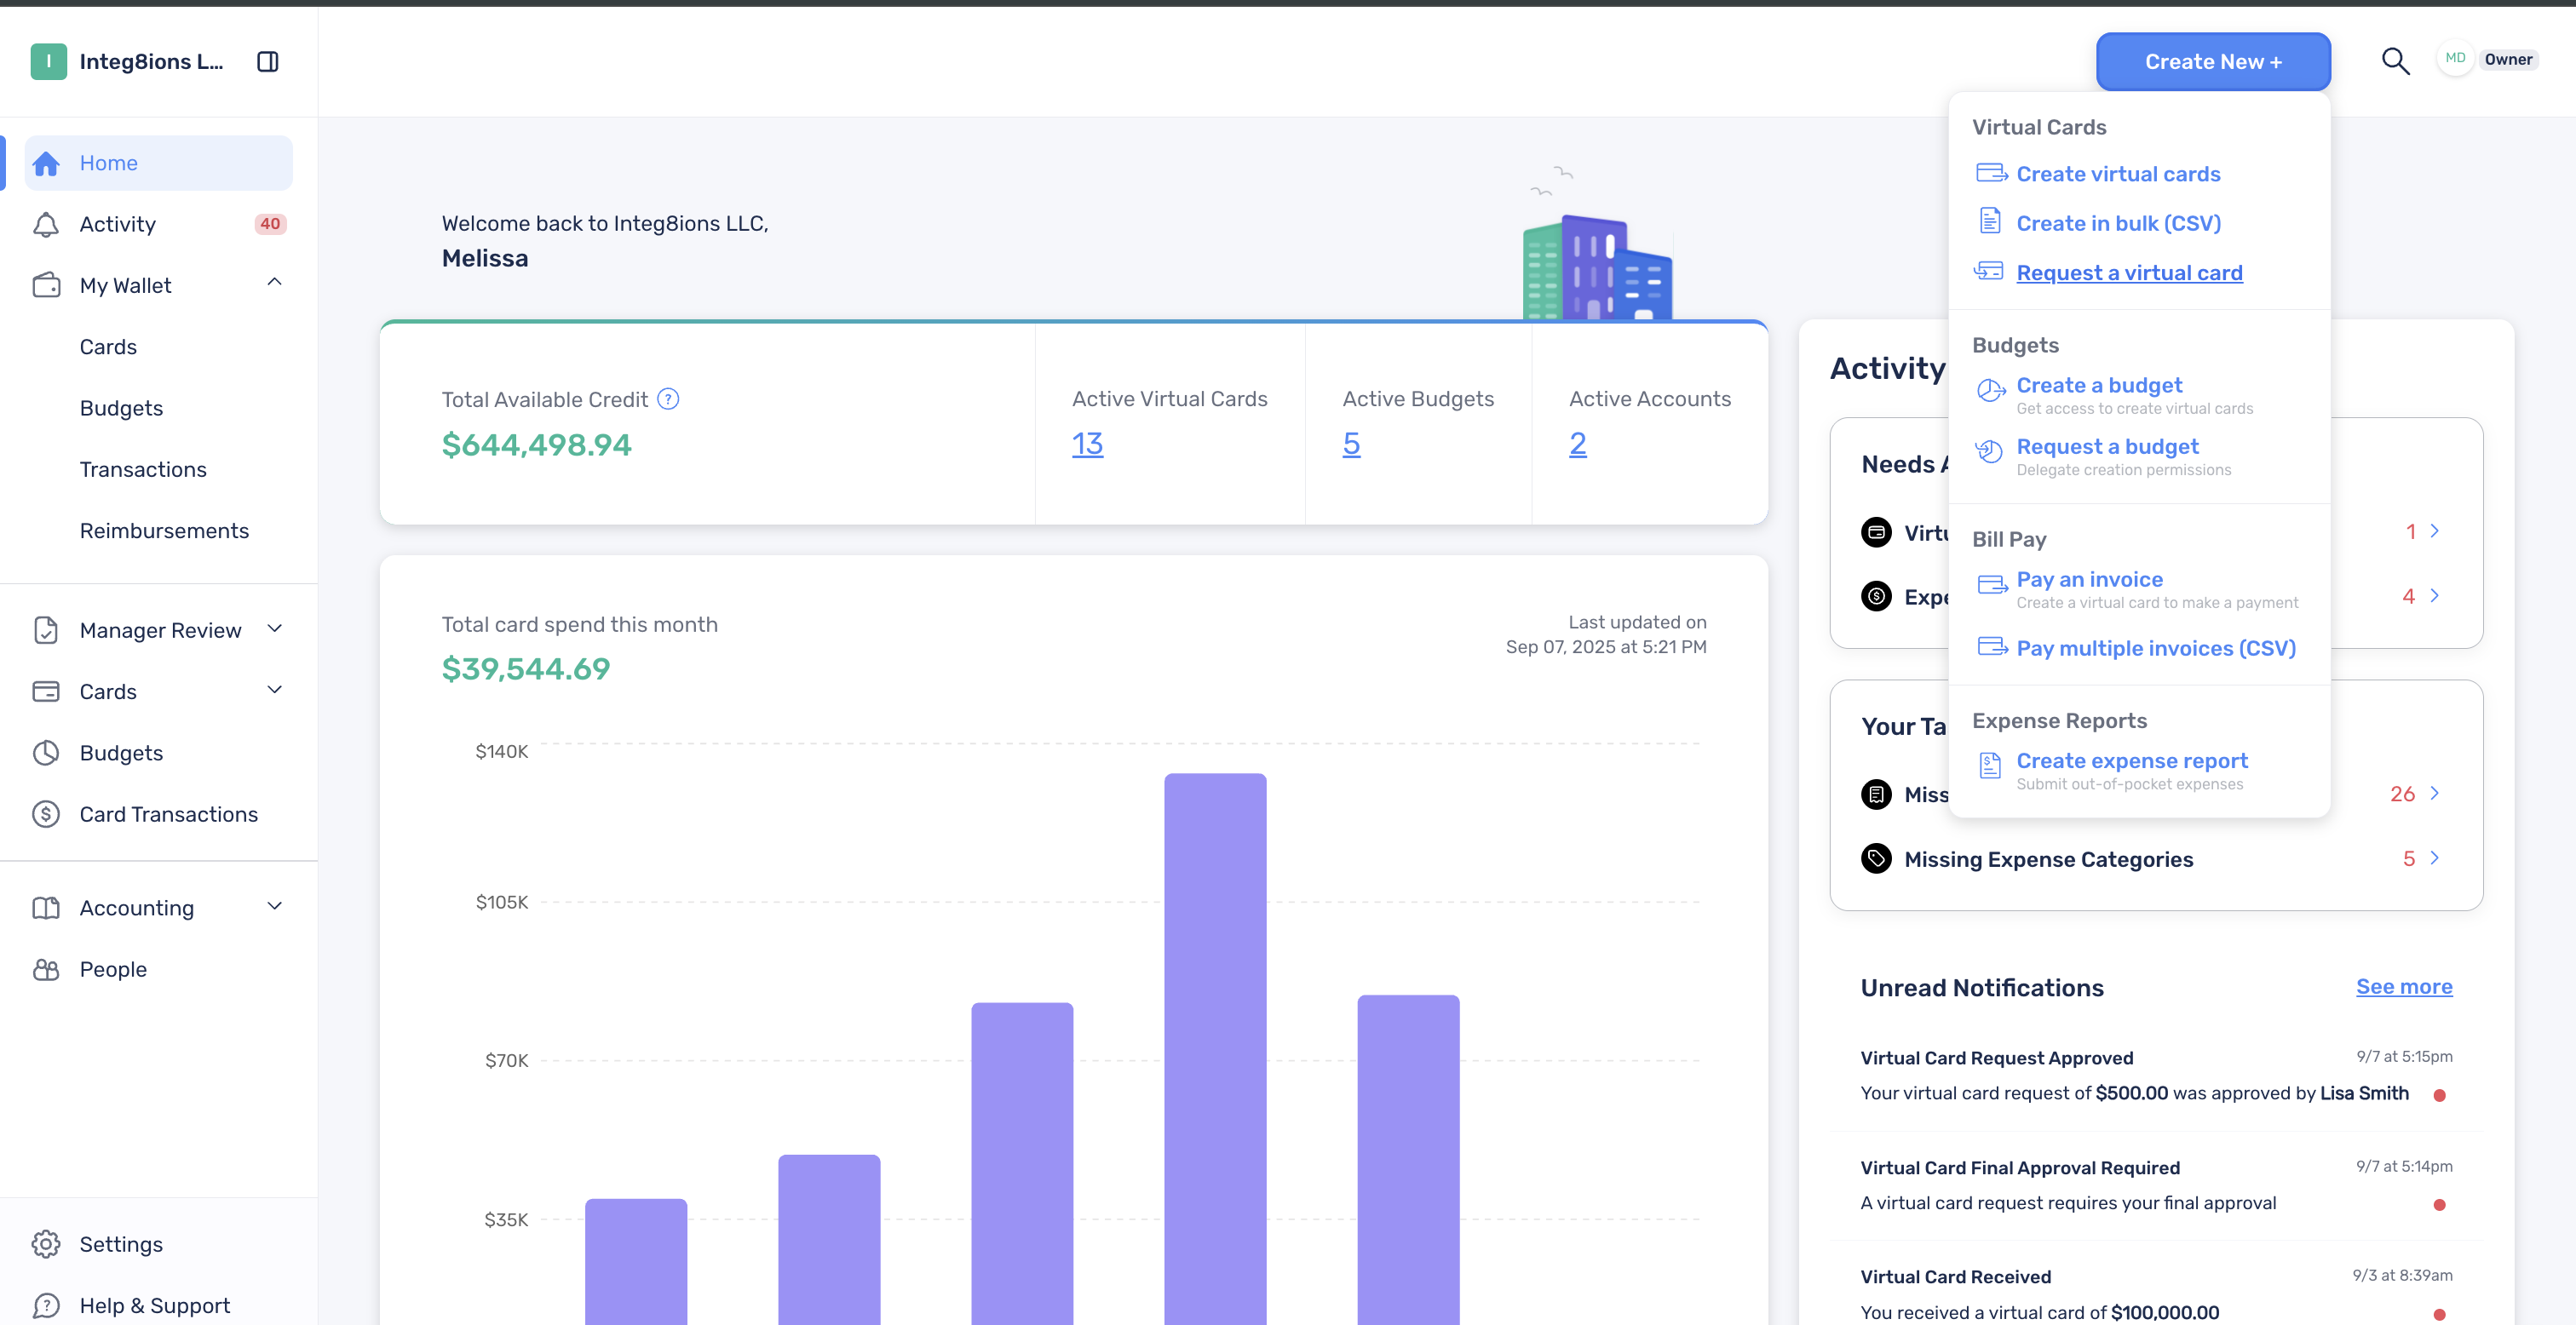Click the tallest bar in spend chart
Screen dimensions: 2576x1325
pos(1215,1048)
